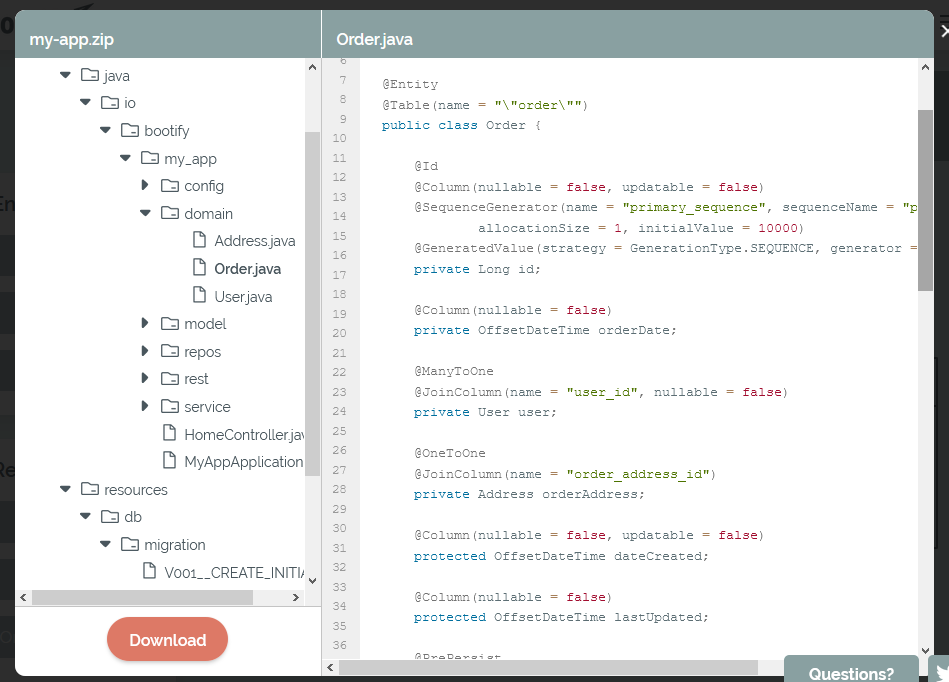Open the Questions? chat button
This screenshot has width=949, height=682.
(851, 673)
